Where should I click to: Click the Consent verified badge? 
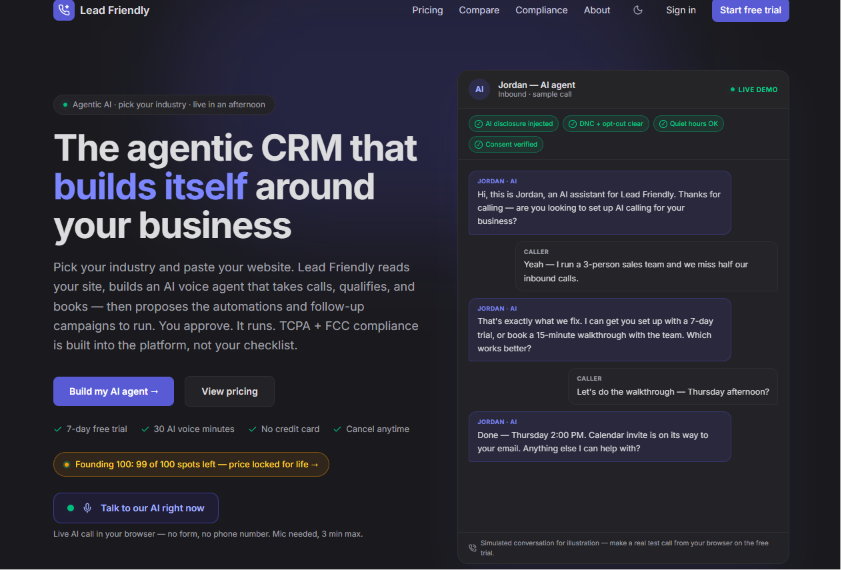point(506,145)
